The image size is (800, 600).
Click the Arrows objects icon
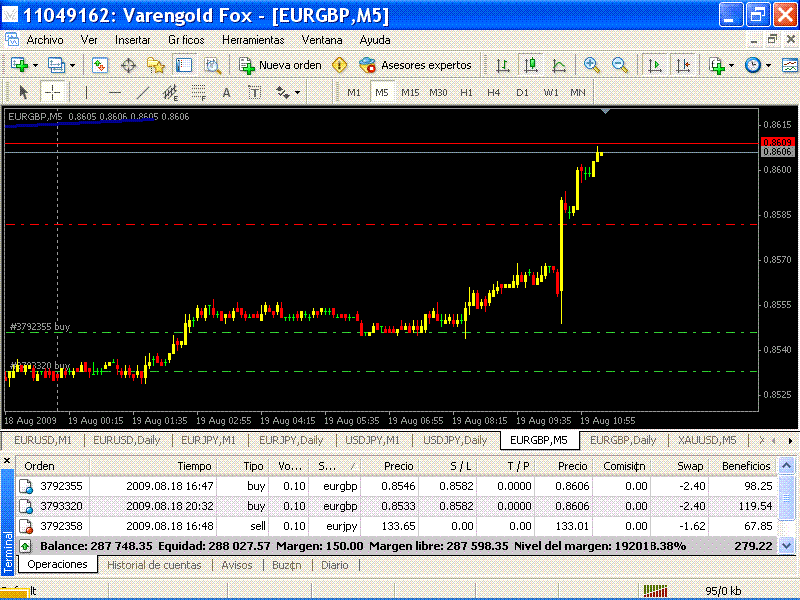tap(282, 92)
